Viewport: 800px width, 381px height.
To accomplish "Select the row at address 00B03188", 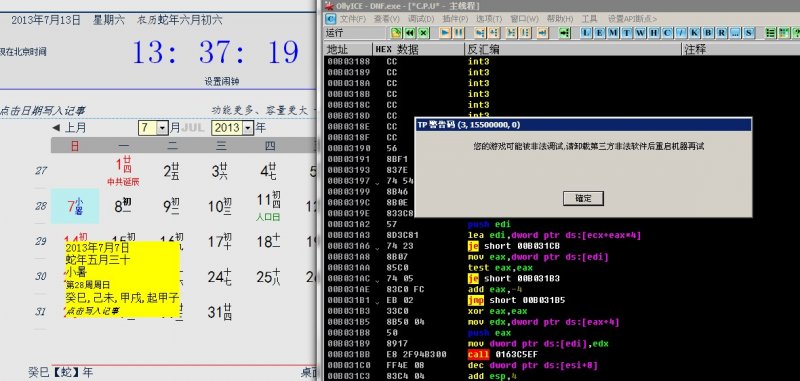I will (562, 61).
